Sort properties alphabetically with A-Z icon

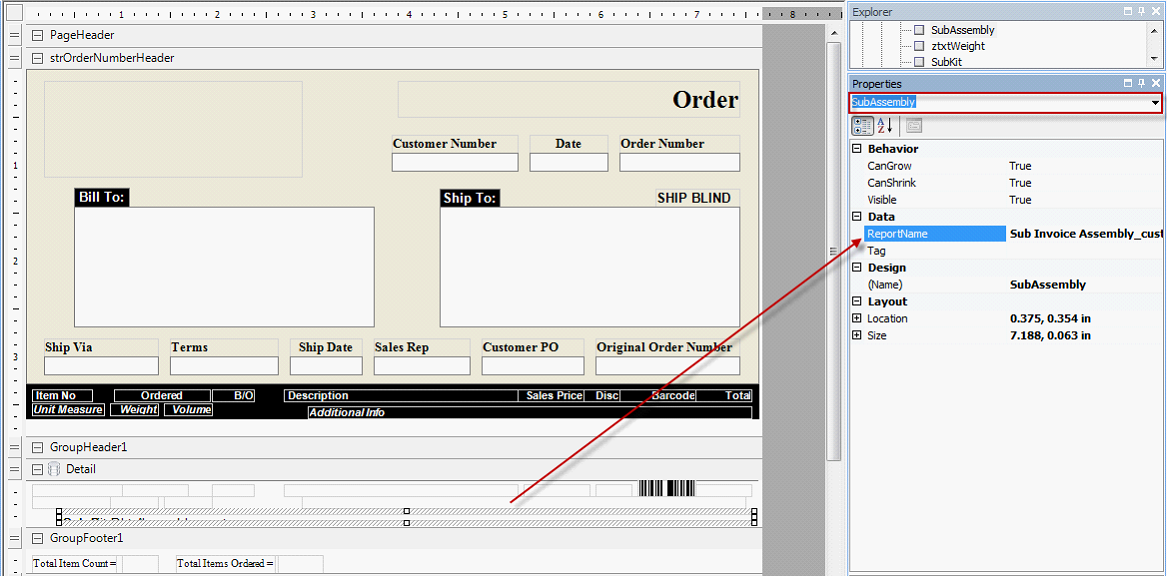[884, 124]
